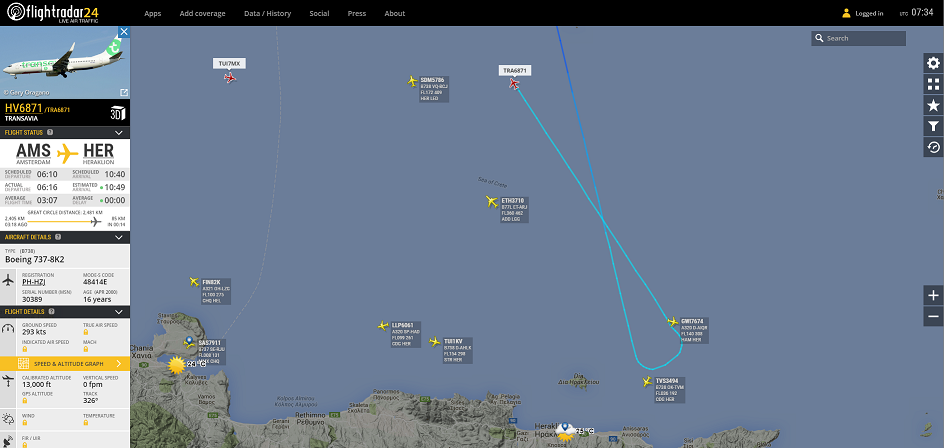Select the ETH3710 aircraft on the map

[492, 202]
